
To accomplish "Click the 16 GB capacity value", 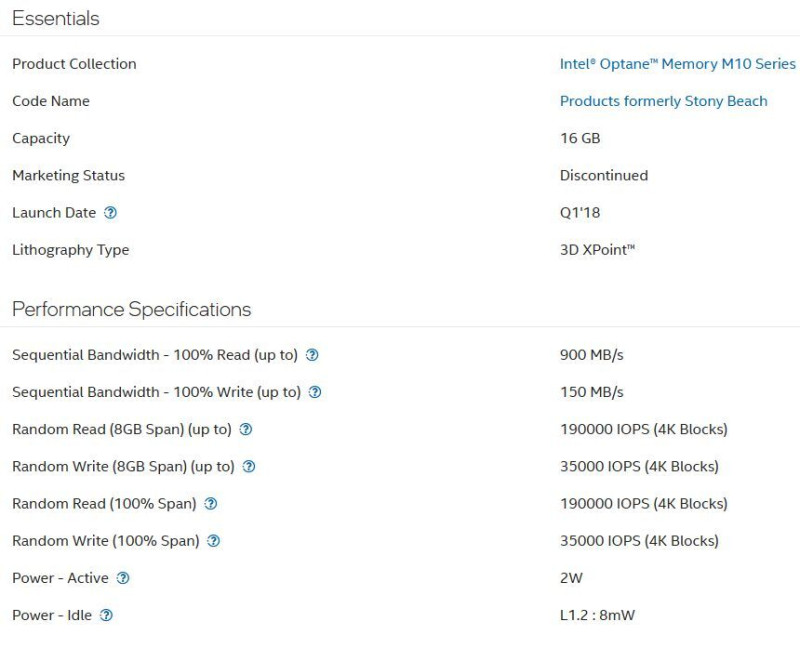I will pos(580,138).
